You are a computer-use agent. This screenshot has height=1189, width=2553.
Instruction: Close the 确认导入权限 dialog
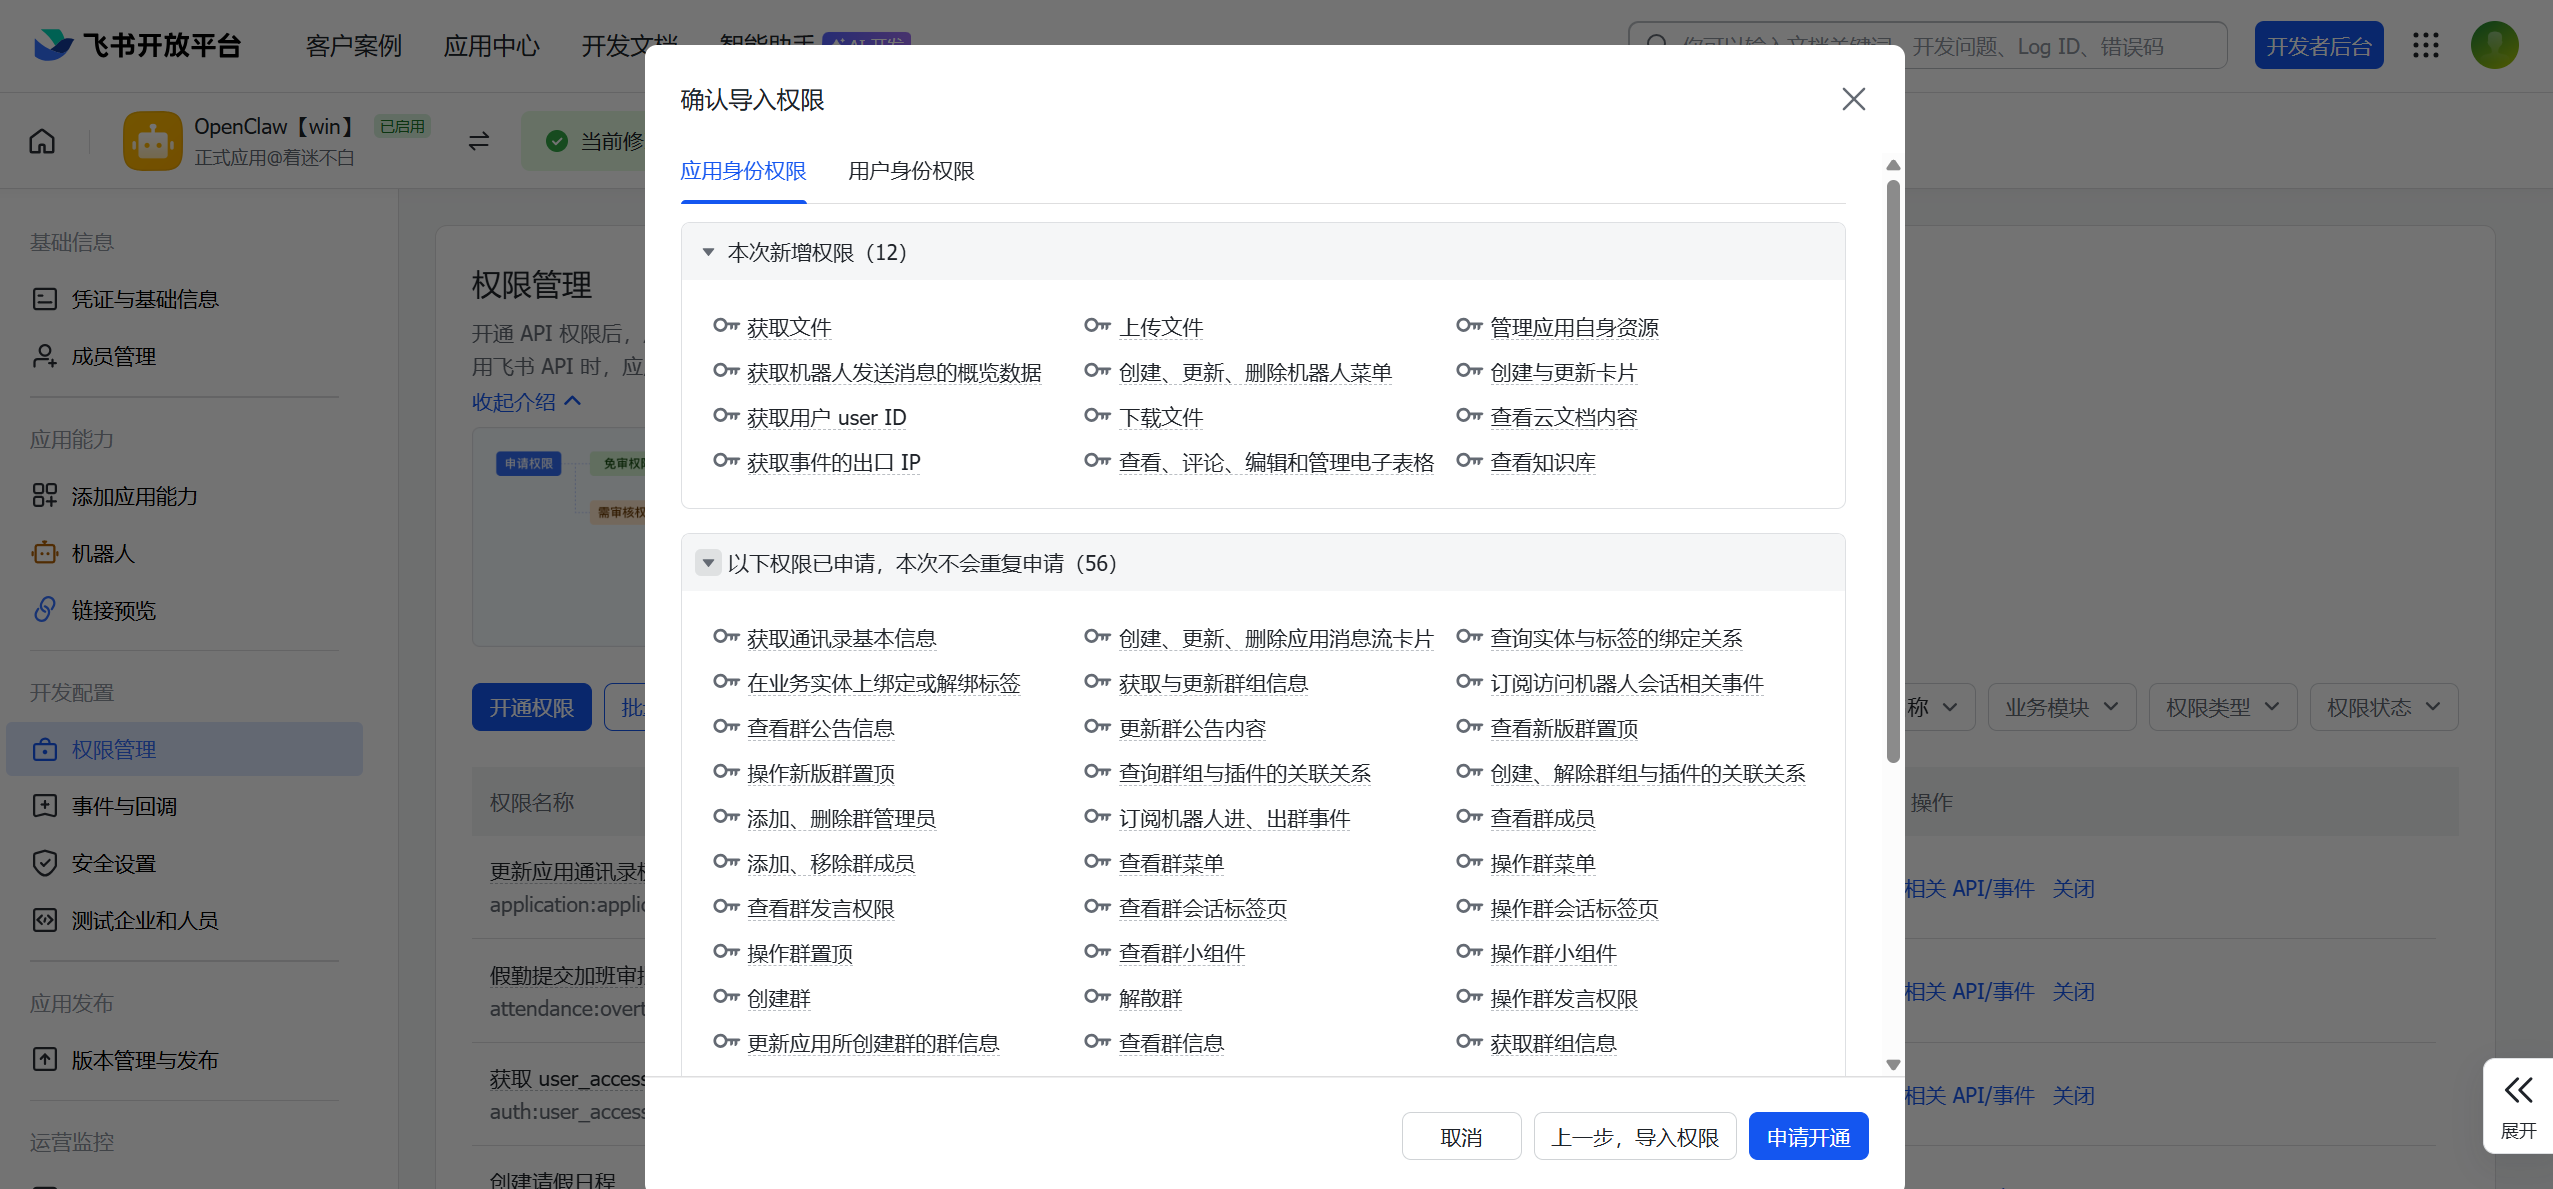1853,99
